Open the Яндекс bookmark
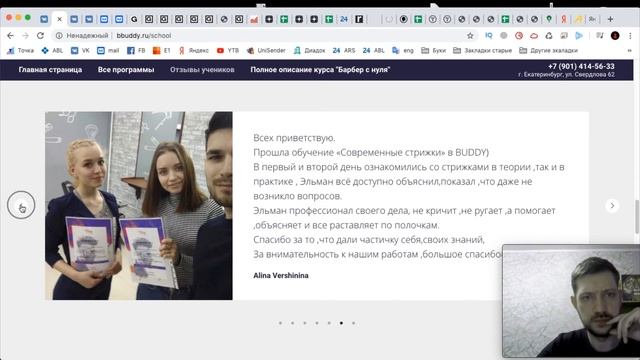The width and height of the screenshot is (640, 360). [194, 51]
